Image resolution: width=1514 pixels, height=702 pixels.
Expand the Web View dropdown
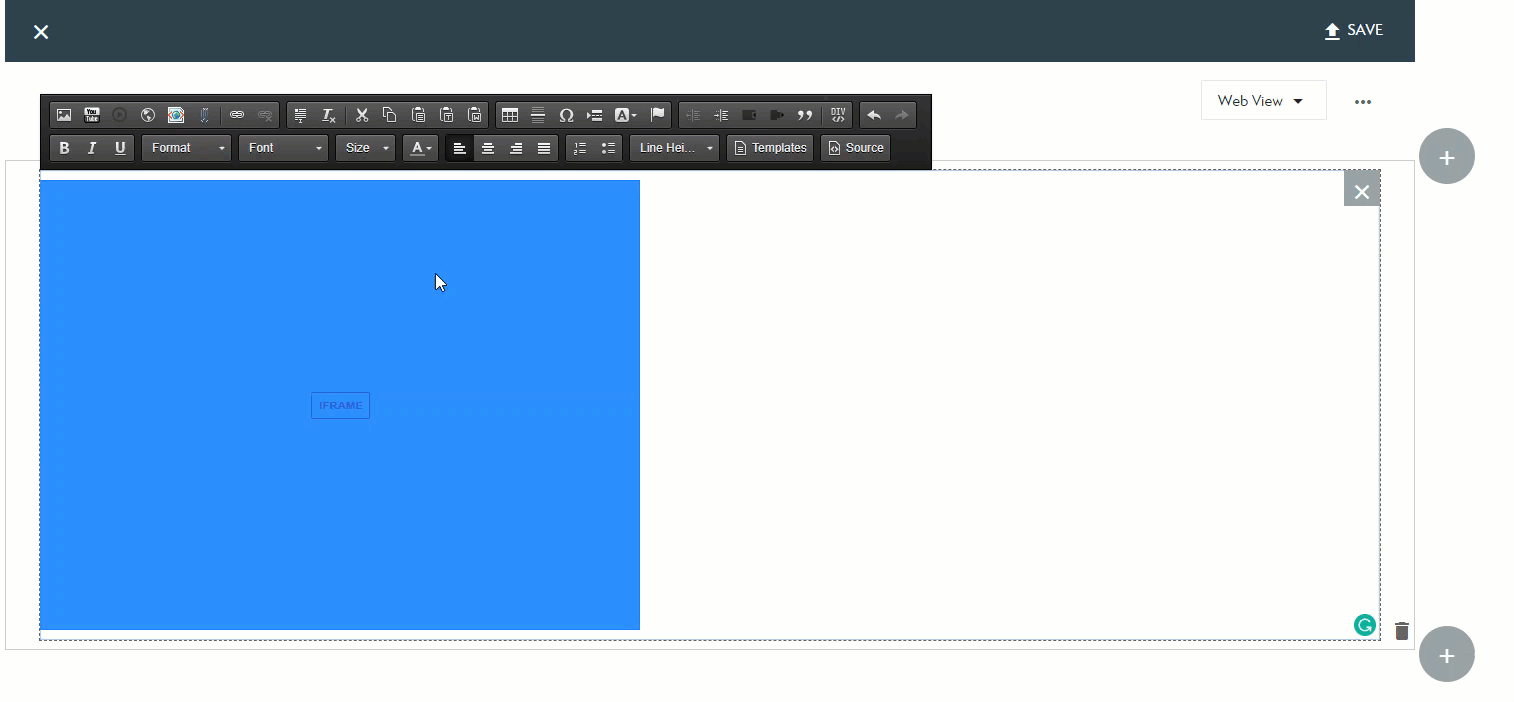(1263, 101)
